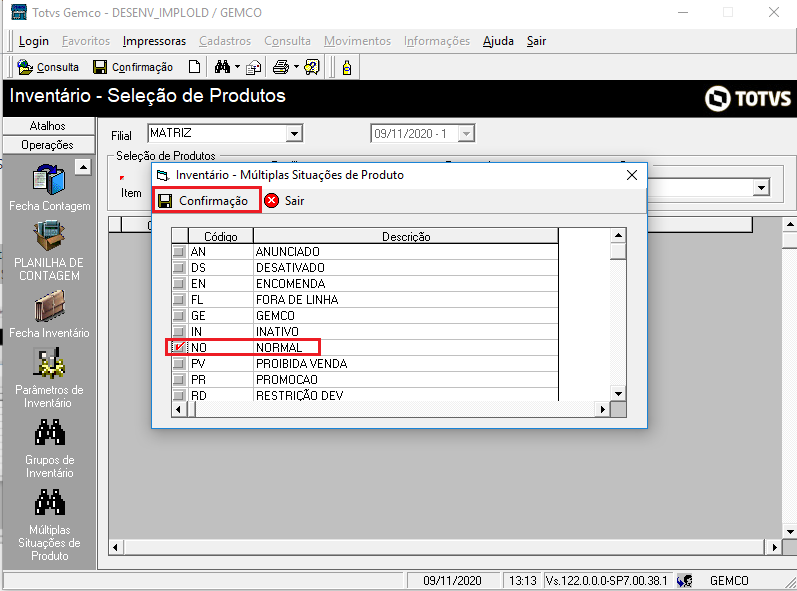This screenshot has height=591, width=797.
Task: Open the Fecha Contagem shortcut
Action: click(49, 187)
